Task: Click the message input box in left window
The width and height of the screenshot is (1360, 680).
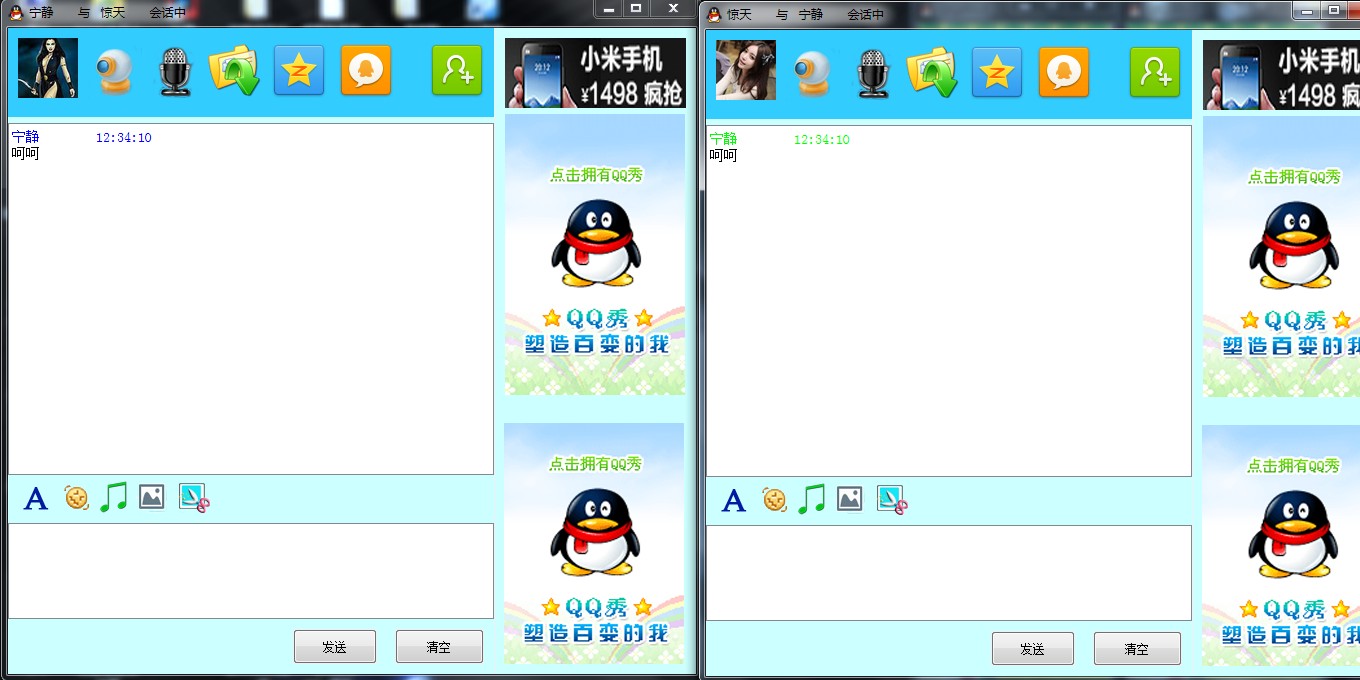Action: click(x=251, y=571)
